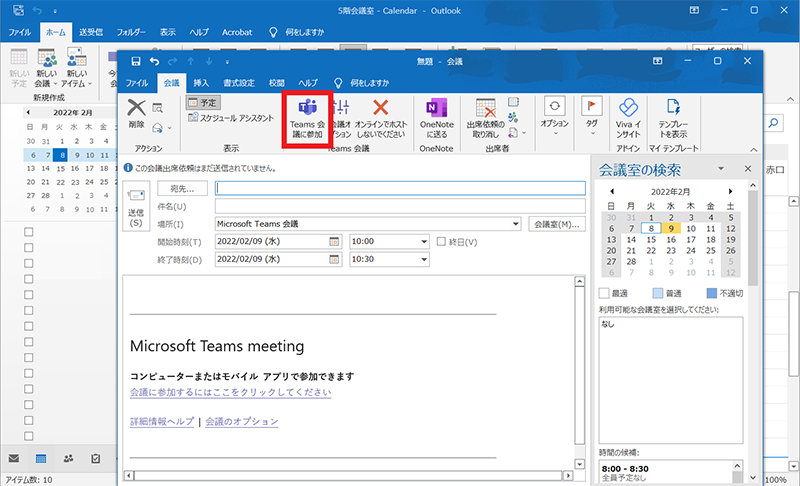
Task: Tick the second calendar list checkbox in sidebar
Action: click(x=29, y=247)
